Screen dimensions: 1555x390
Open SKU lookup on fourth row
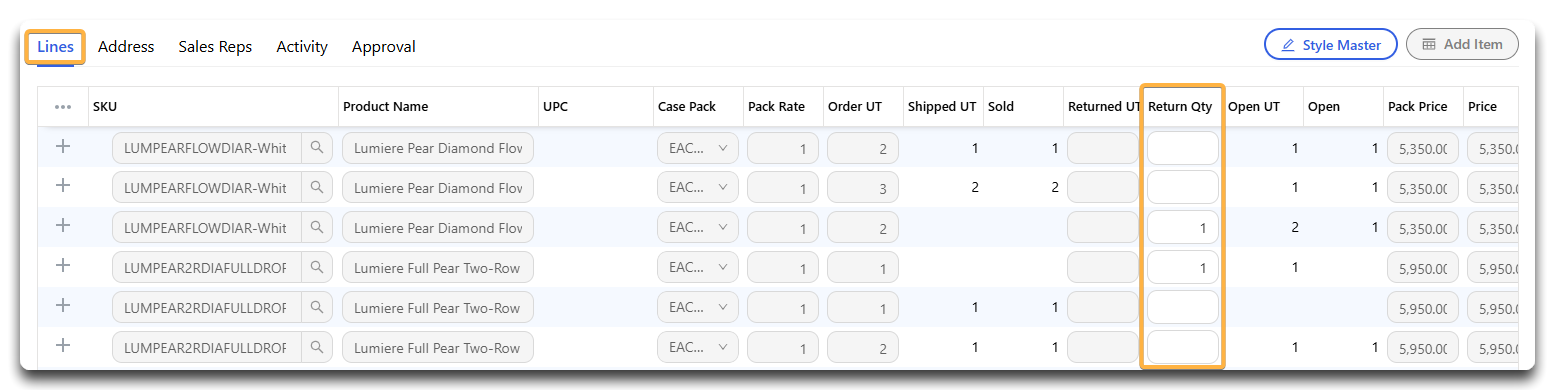[x=317, y=268]
